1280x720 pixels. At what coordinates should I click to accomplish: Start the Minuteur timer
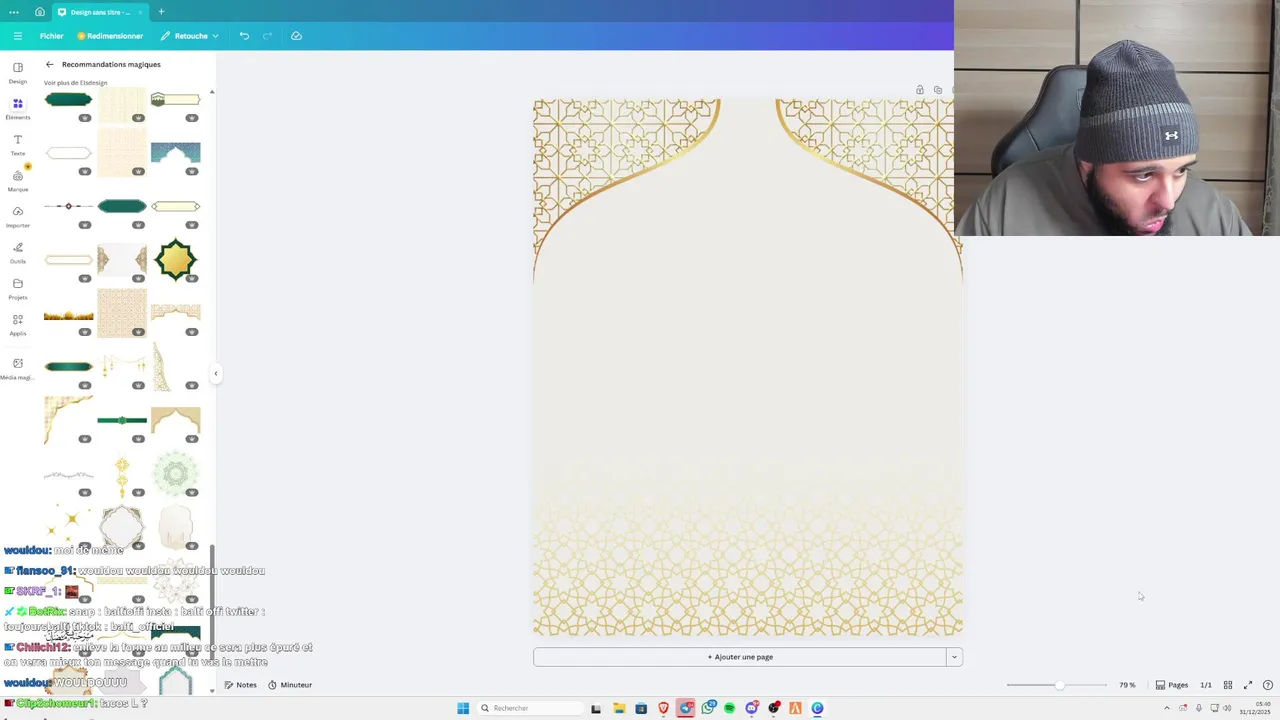point(290,685)
